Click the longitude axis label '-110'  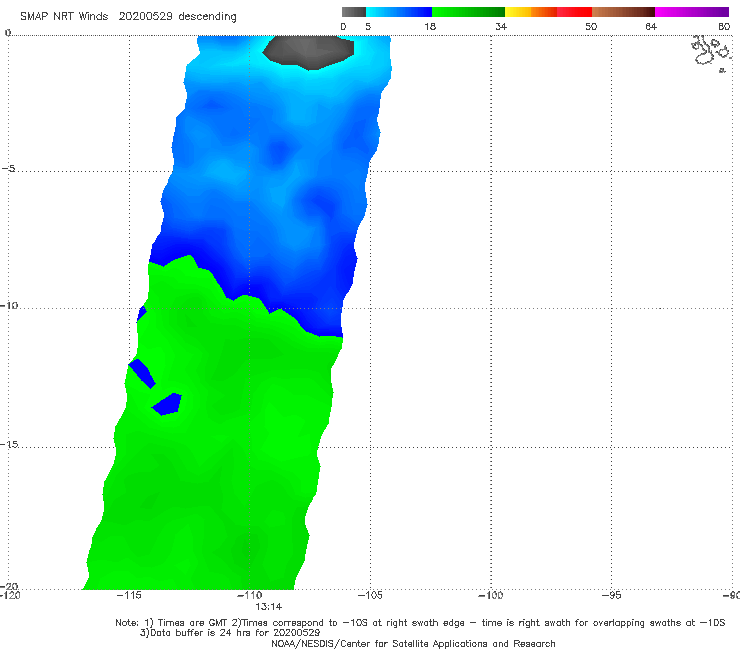coord(249,595)
